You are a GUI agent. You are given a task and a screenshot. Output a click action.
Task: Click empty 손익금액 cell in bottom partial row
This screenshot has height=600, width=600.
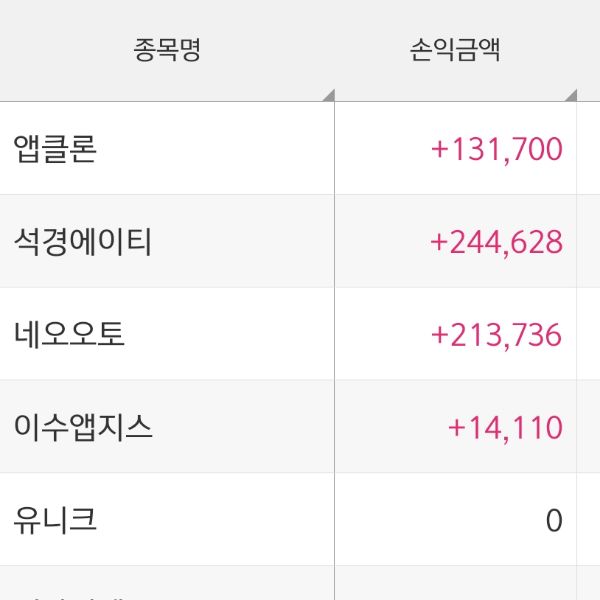455,585
